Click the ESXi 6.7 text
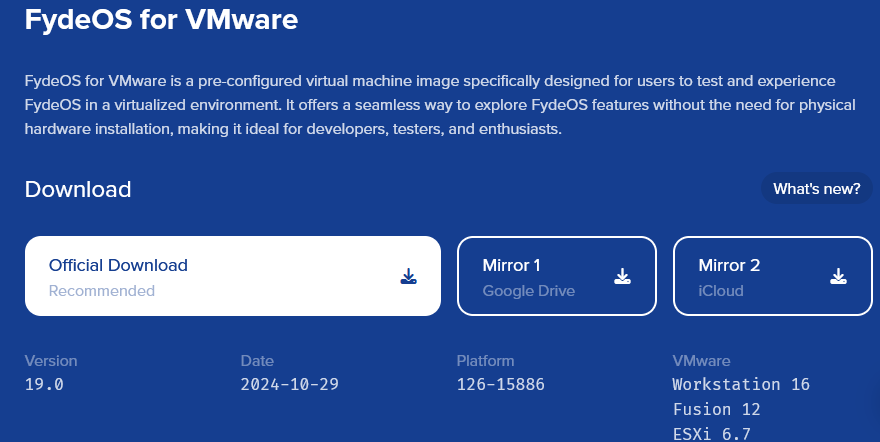The height and width of the screenshot is (442, 880). pyautogui.click(x=712, y=434)
